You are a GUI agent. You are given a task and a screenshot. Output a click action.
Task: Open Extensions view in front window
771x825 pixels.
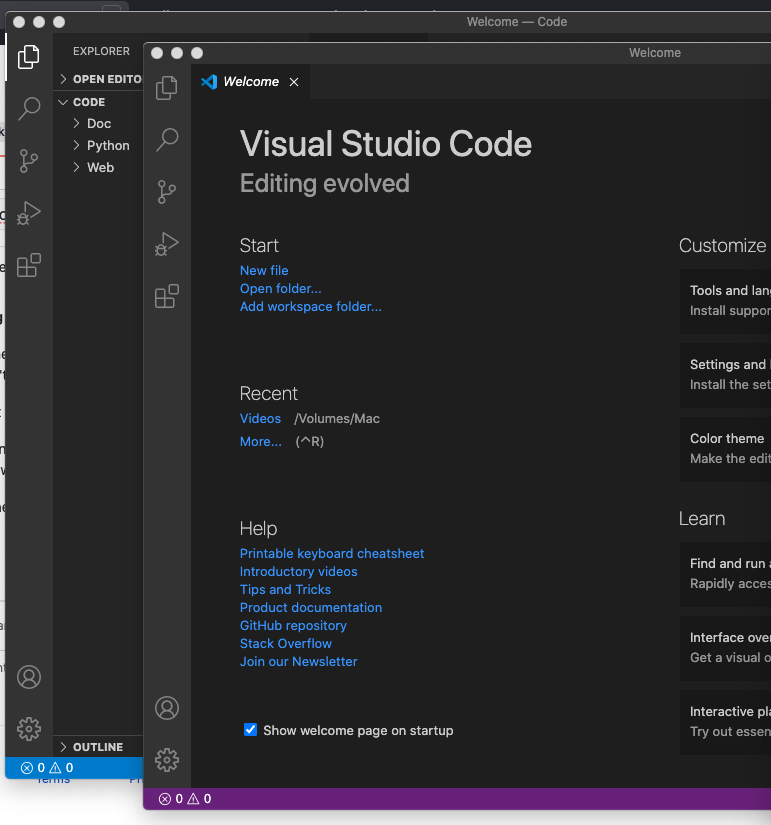[167, 296]
